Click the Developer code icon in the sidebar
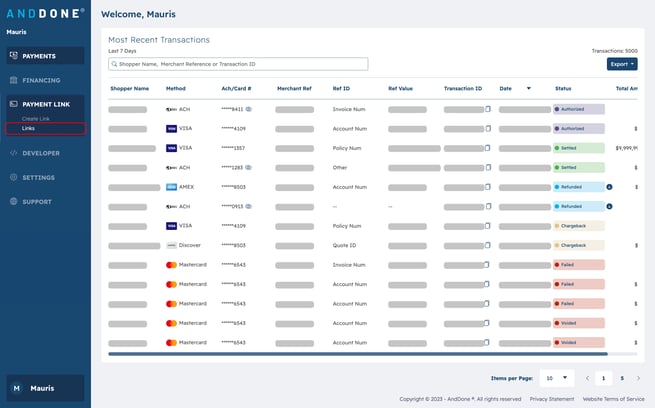This screenshot has height=408, width=655. 13,153
